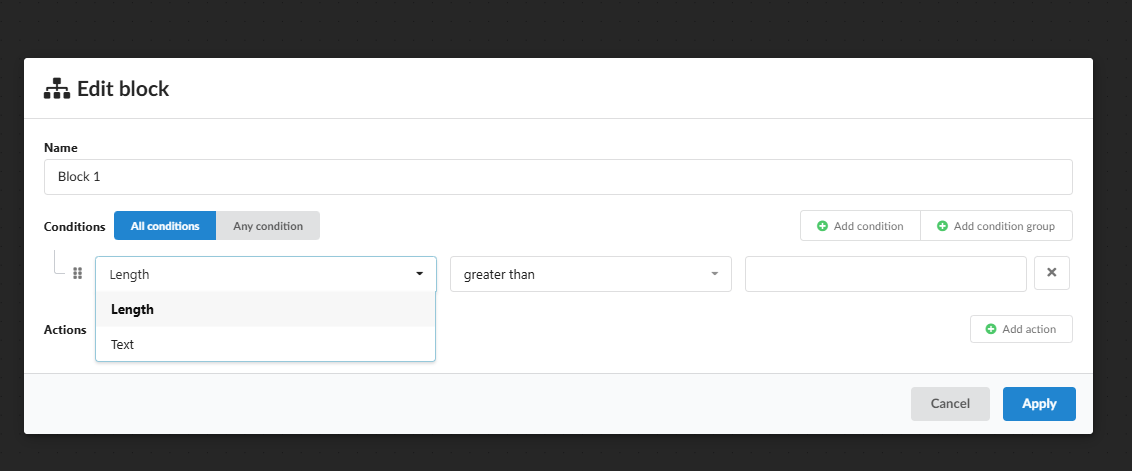Open the greater than operator dropdown
Screen dimensions: 1132x471
[591, 275]
